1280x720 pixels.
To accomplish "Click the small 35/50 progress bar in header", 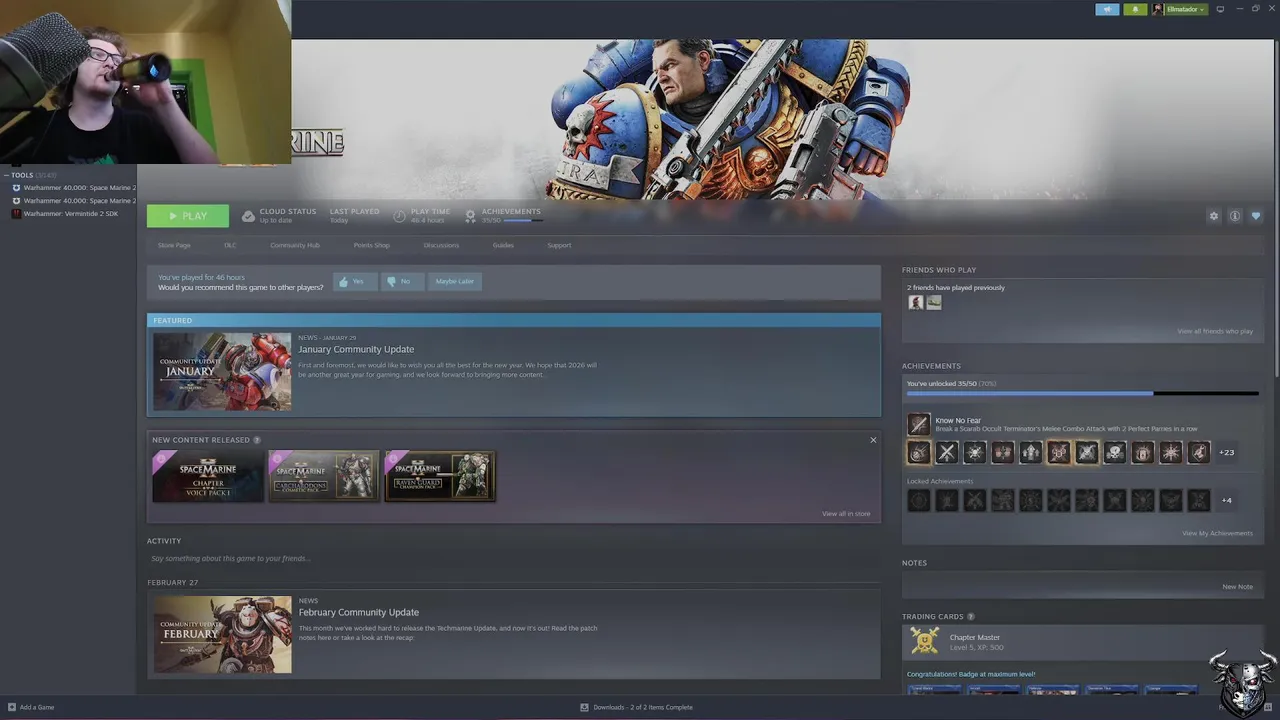I will click(524, 220).
